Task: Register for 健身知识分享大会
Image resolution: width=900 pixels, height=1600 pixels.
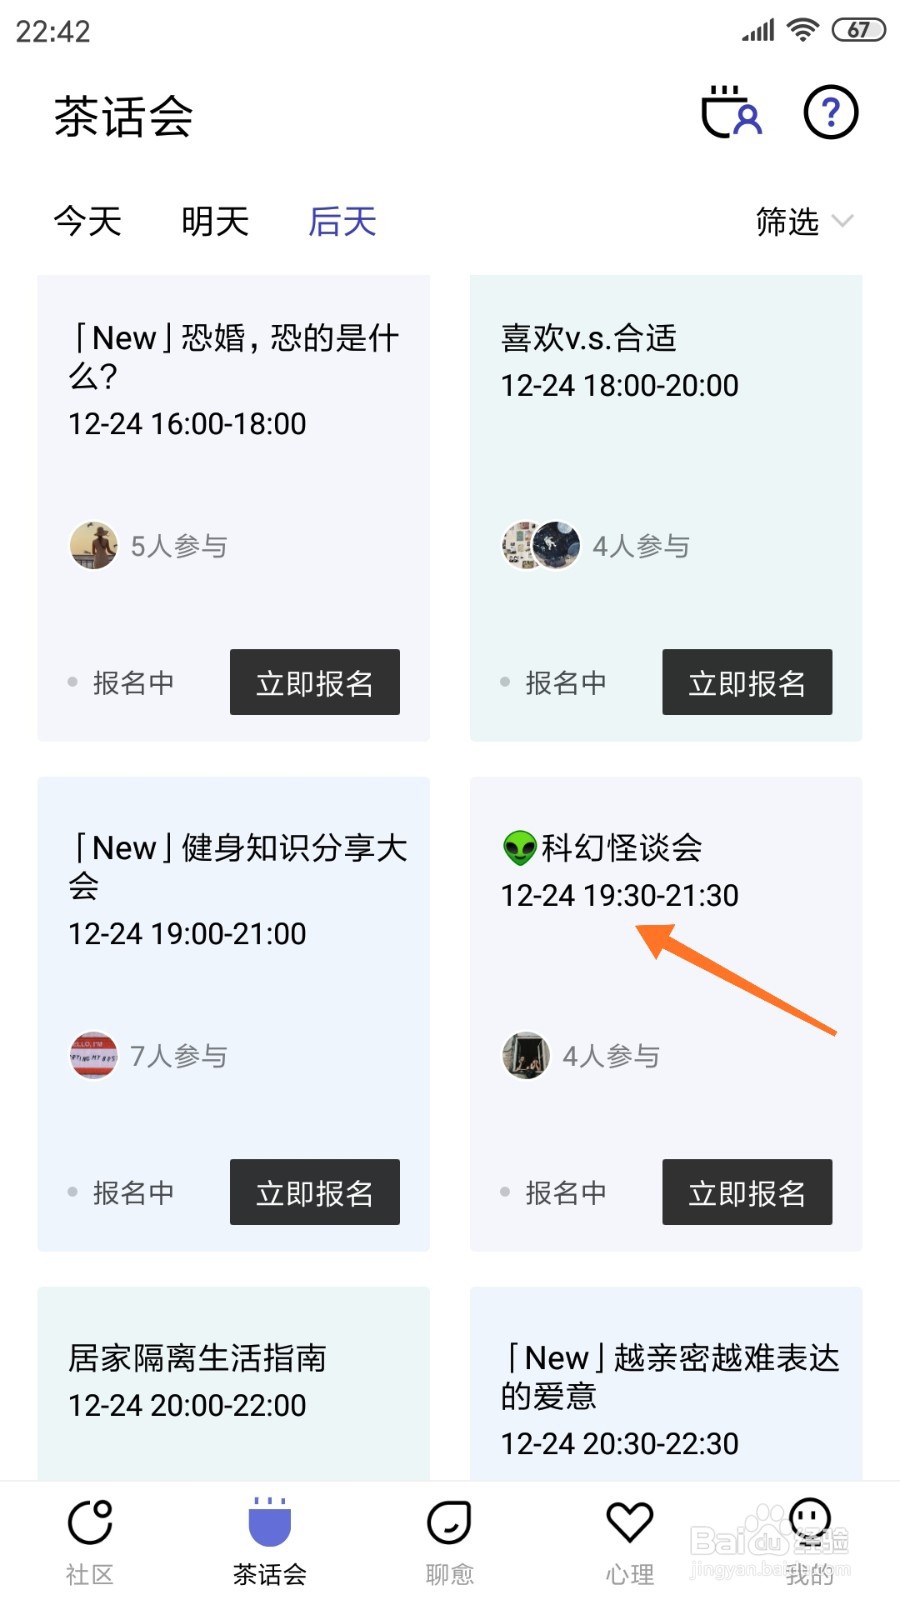Action: 315,1192
